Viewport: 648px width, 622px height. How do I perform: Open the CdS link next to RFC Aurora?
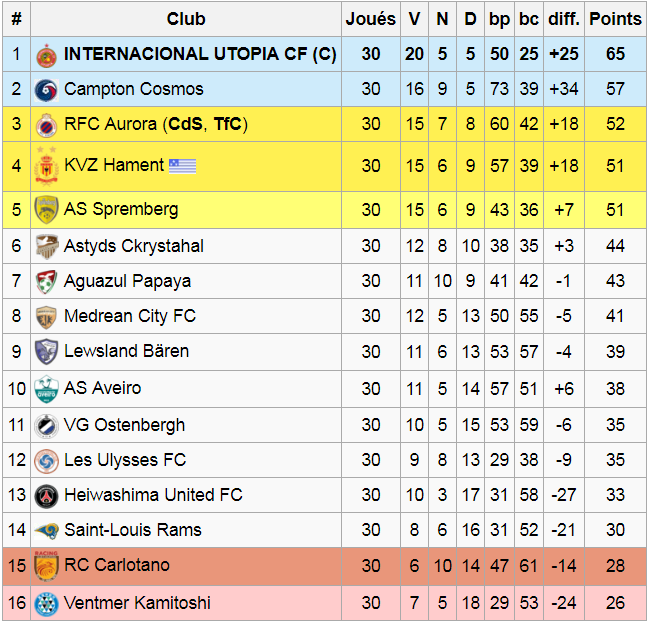(x=185, y=125)
